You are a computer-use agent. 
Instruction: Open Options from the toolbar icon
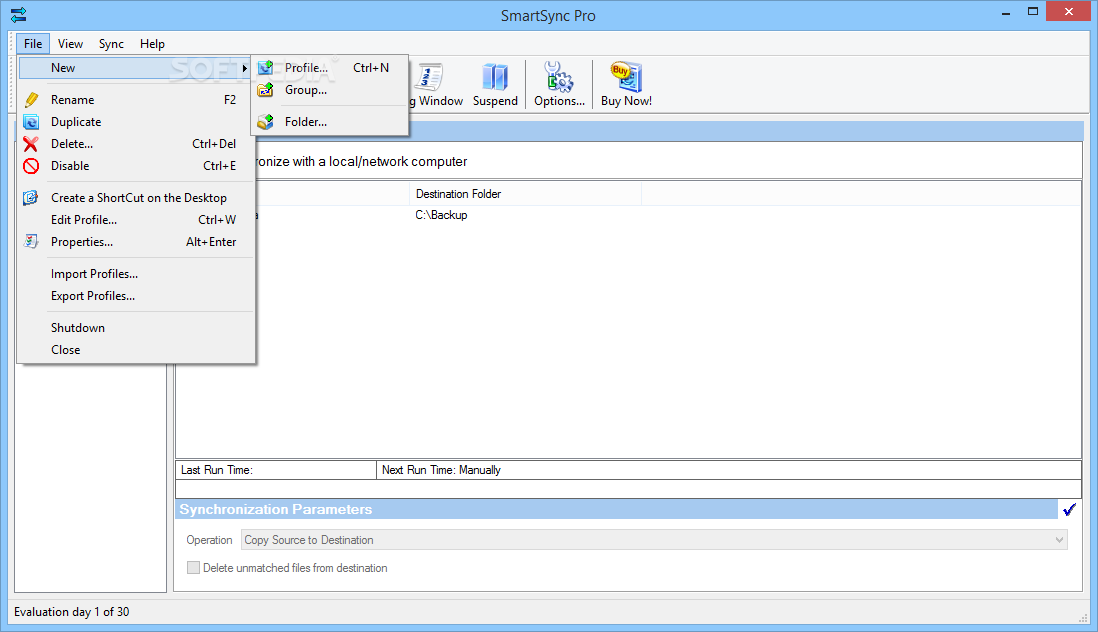[x=559, y=77]
